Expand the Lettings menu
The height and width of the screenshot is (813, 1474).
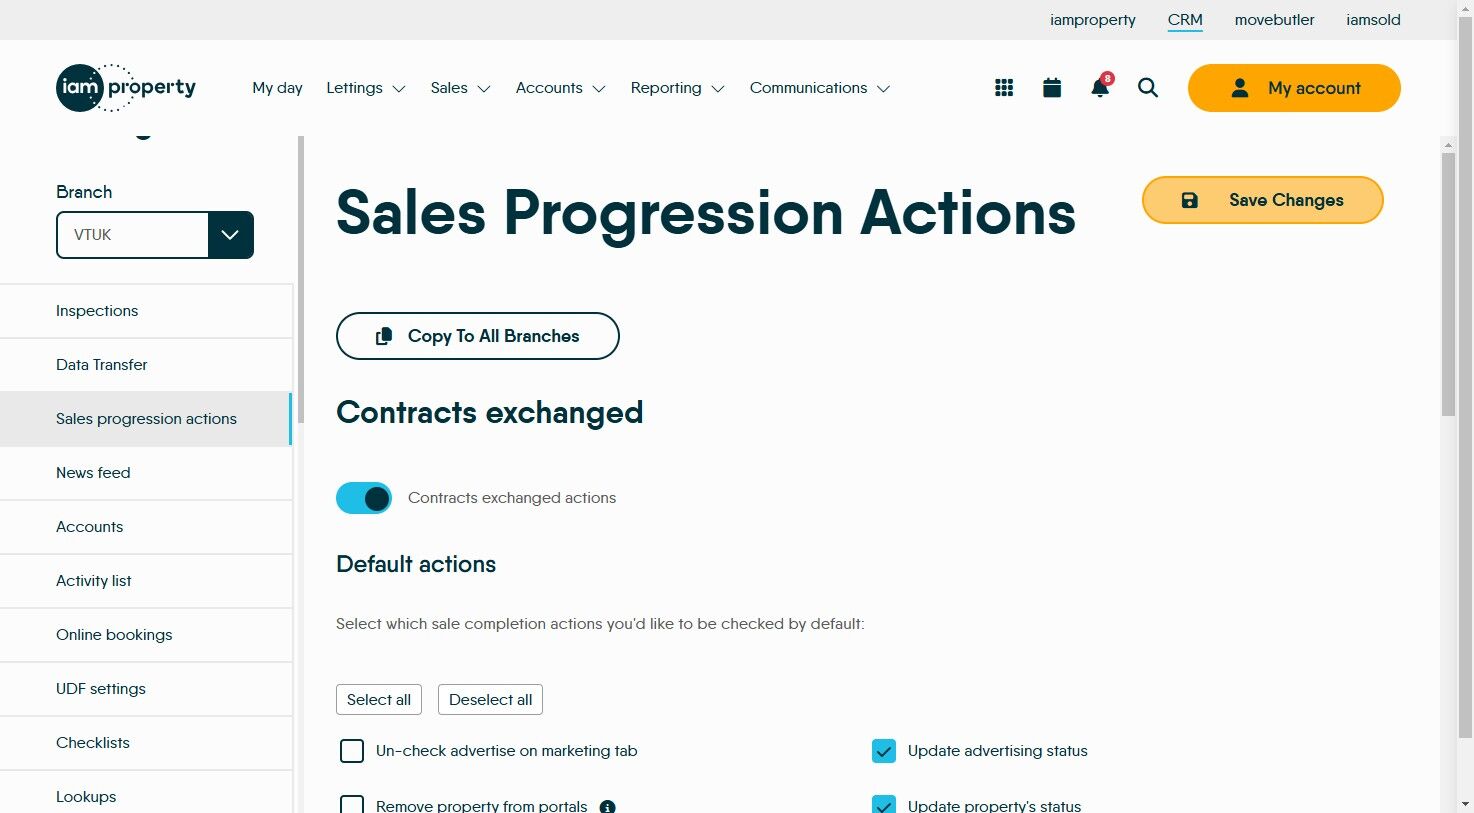coord(366,88)
